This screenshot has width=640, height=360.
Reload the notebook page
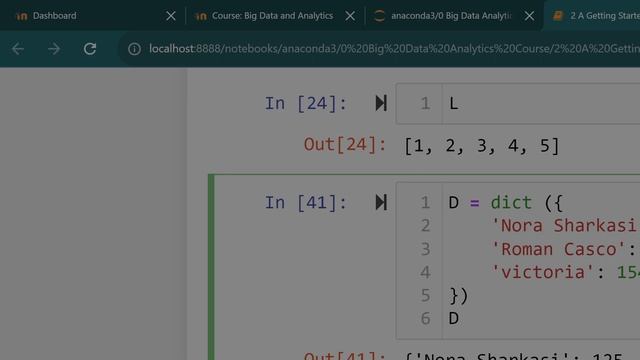(90, 49)
